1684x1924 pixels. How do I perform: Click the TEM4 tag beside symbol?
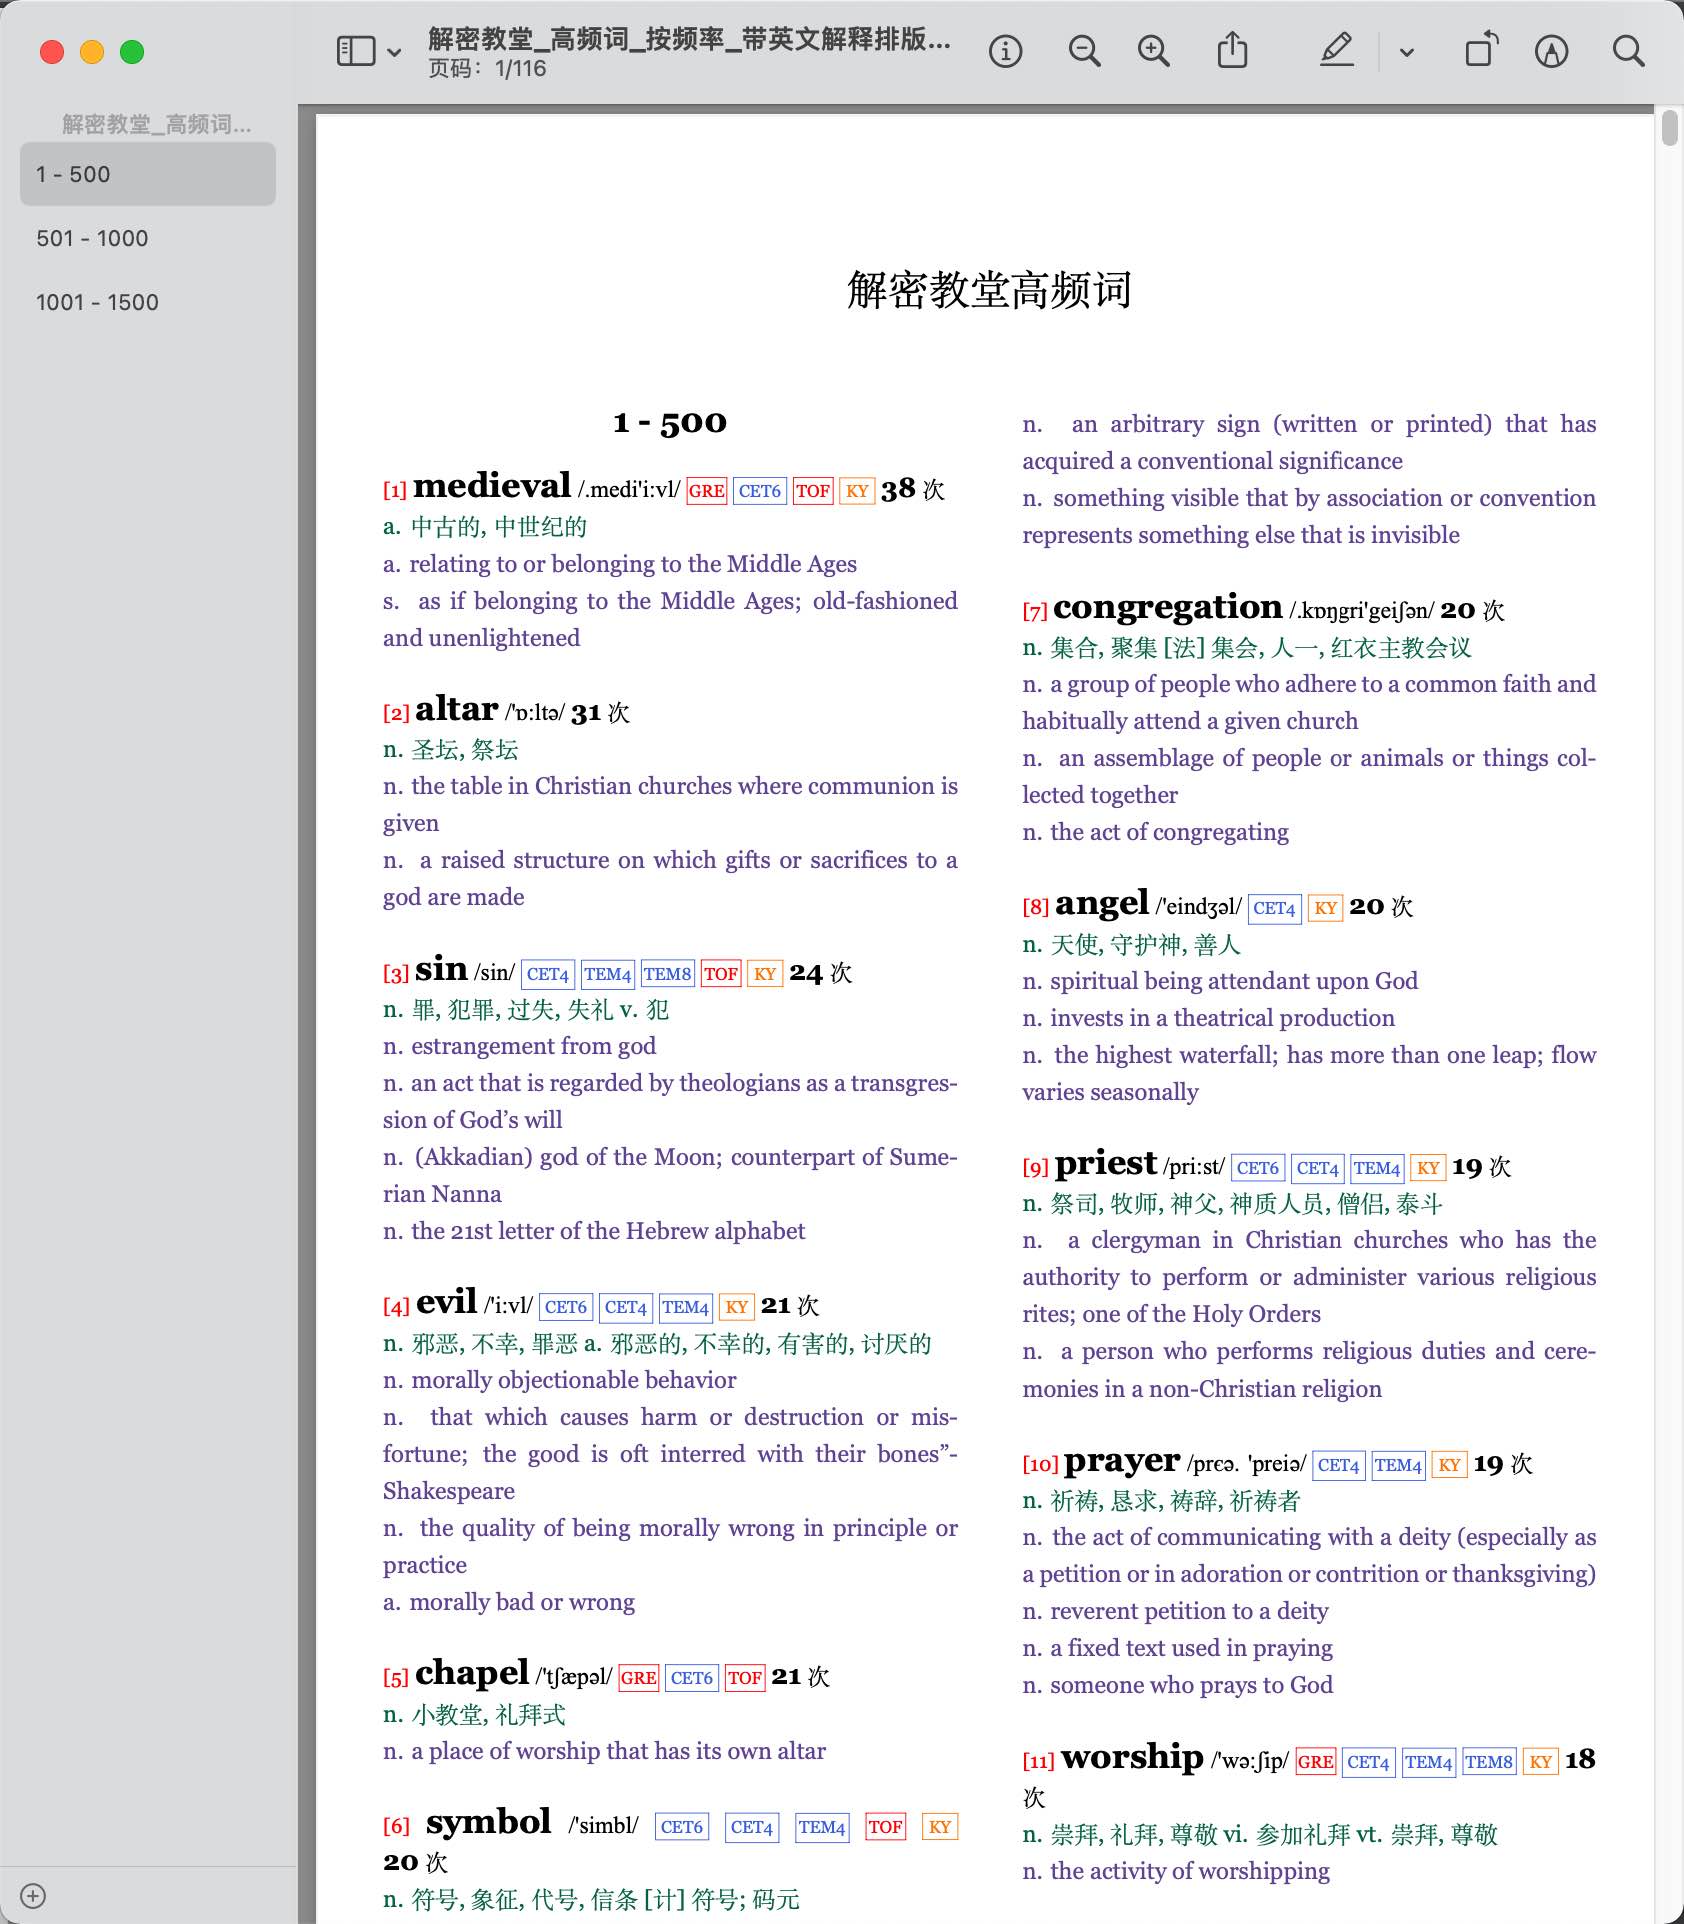[822, 1827]
